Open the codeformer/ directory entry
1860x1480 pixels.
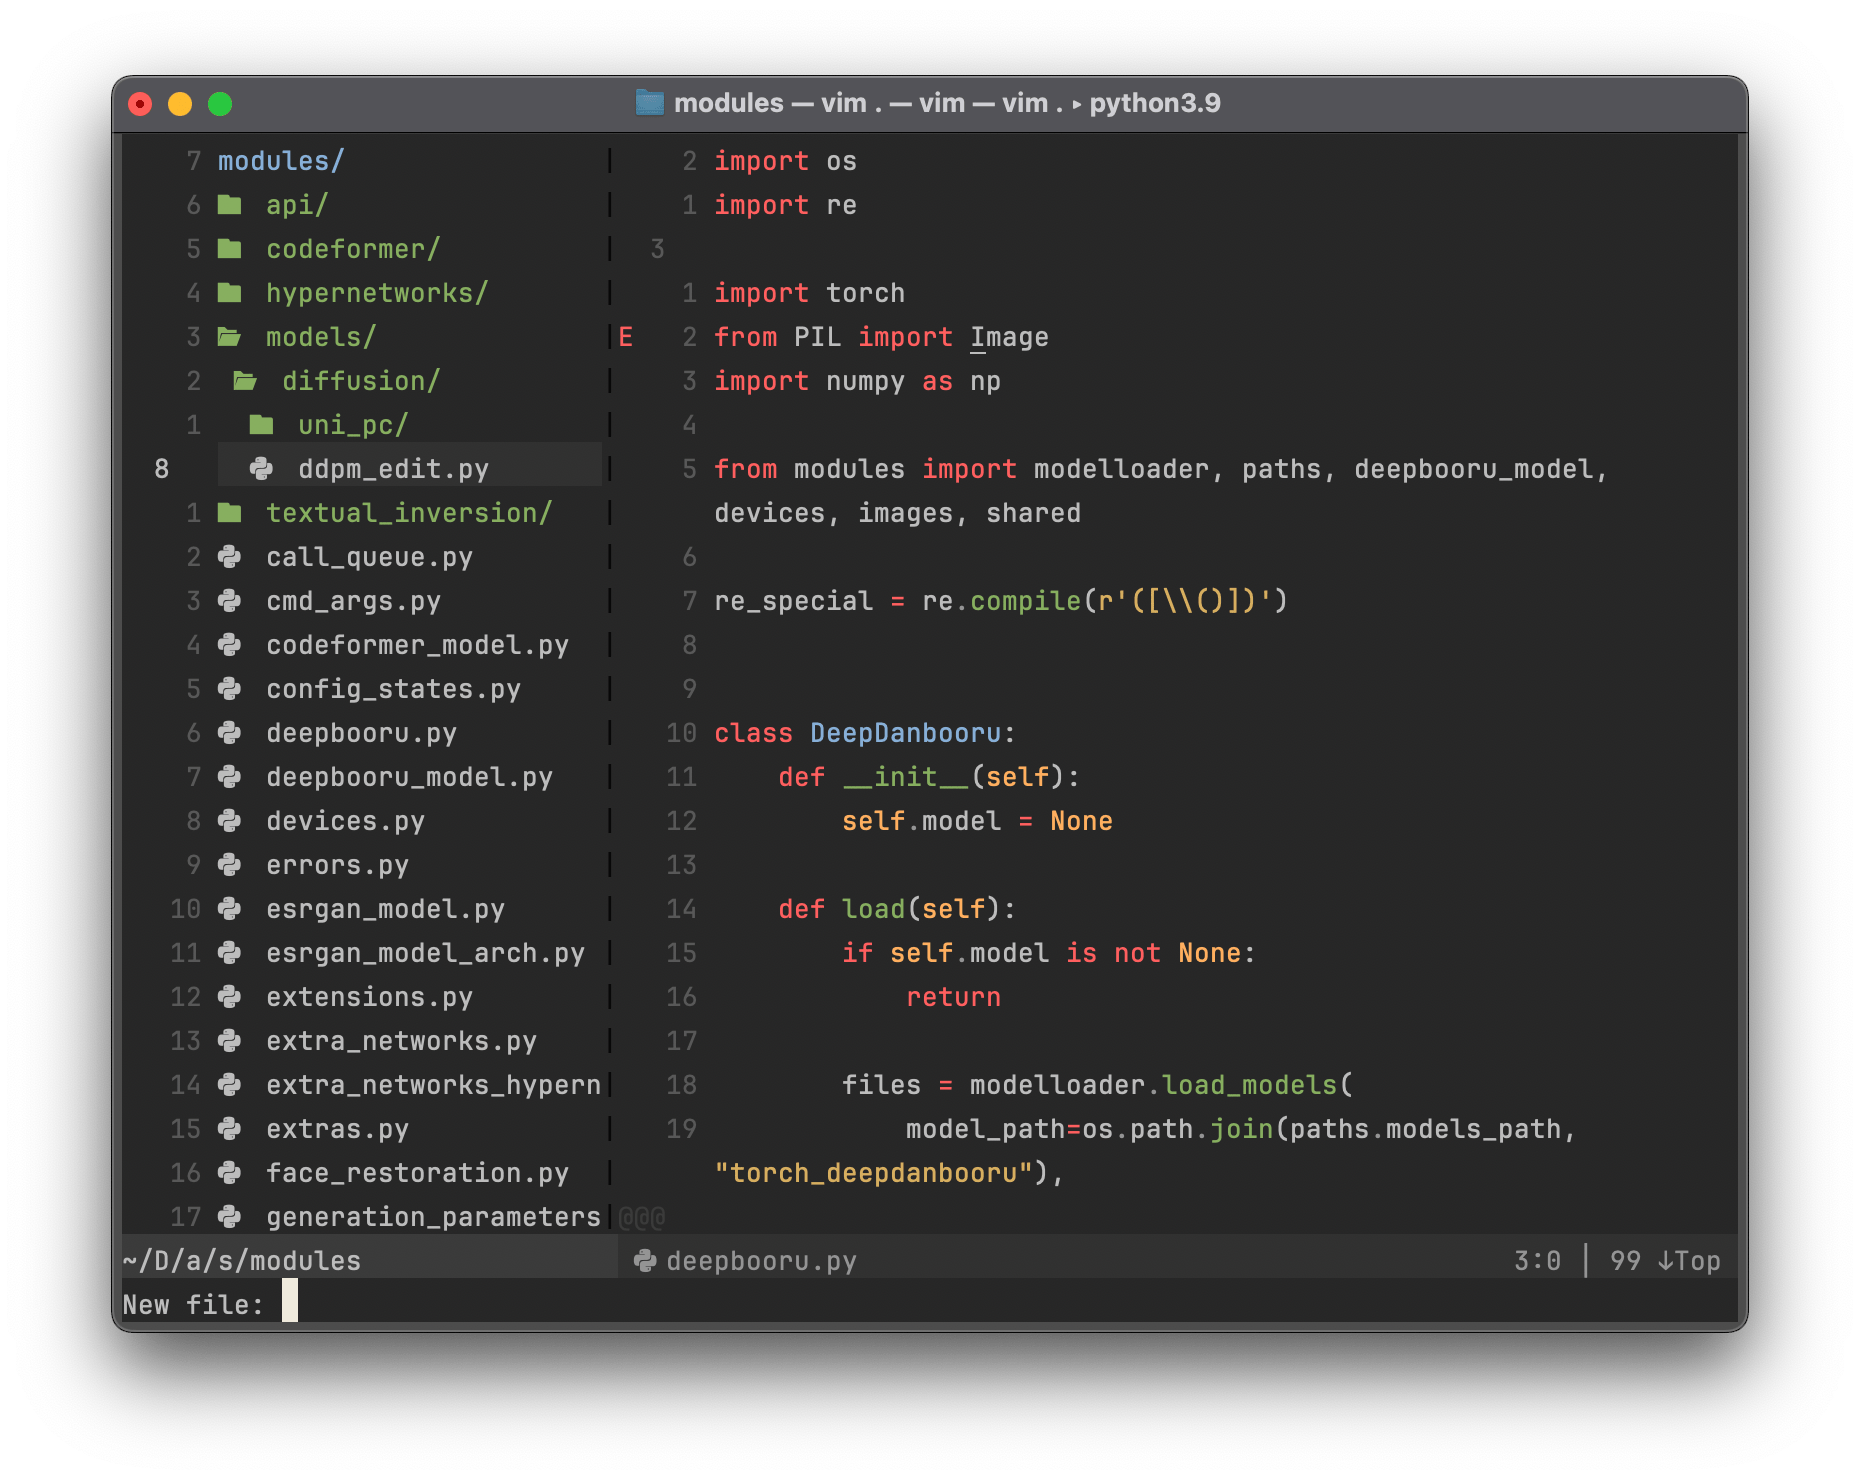(353, 249)
